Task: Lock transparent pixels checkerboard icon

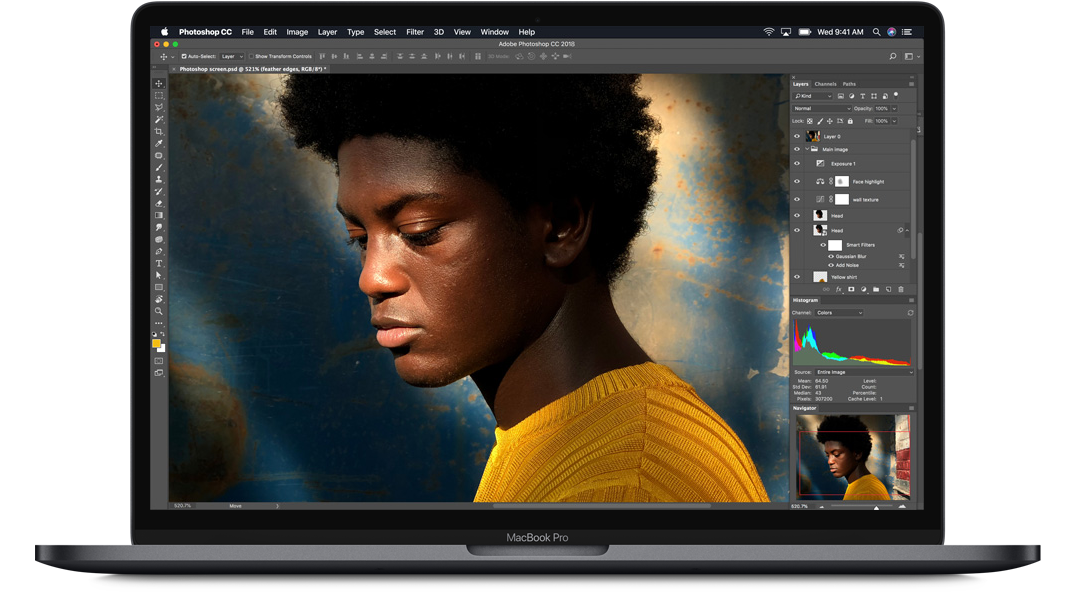Action: pos(810,121)
